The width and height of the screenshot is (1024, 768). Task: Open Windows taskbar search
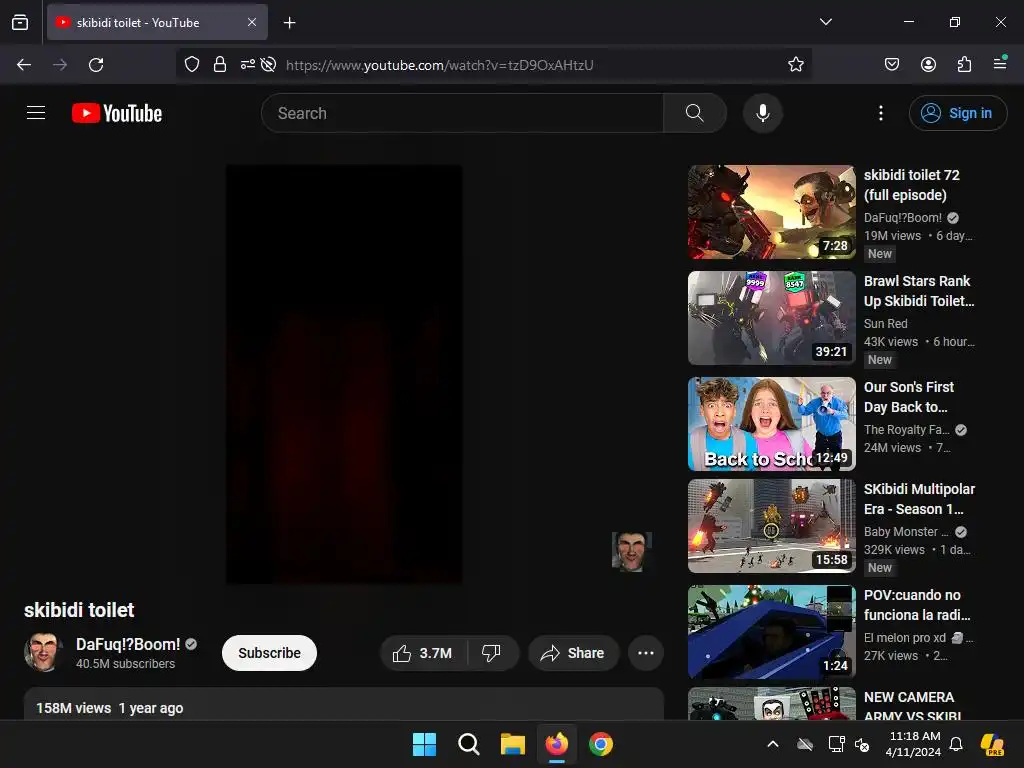(468, 744)
